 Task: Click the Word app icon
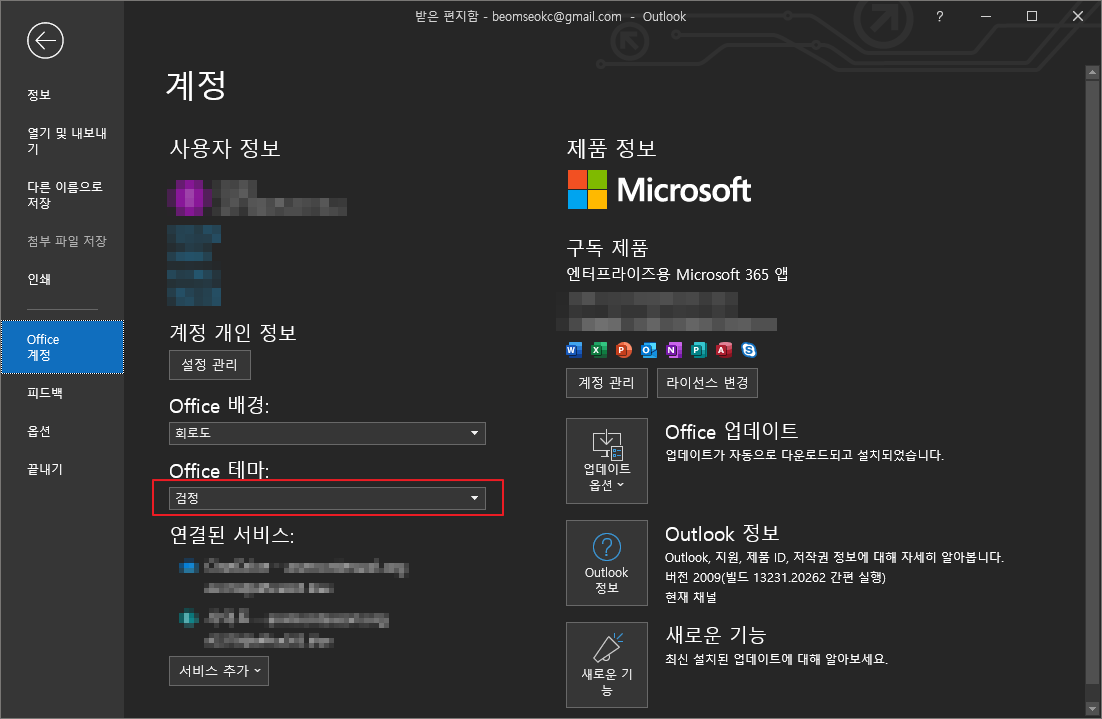point(573,349)
